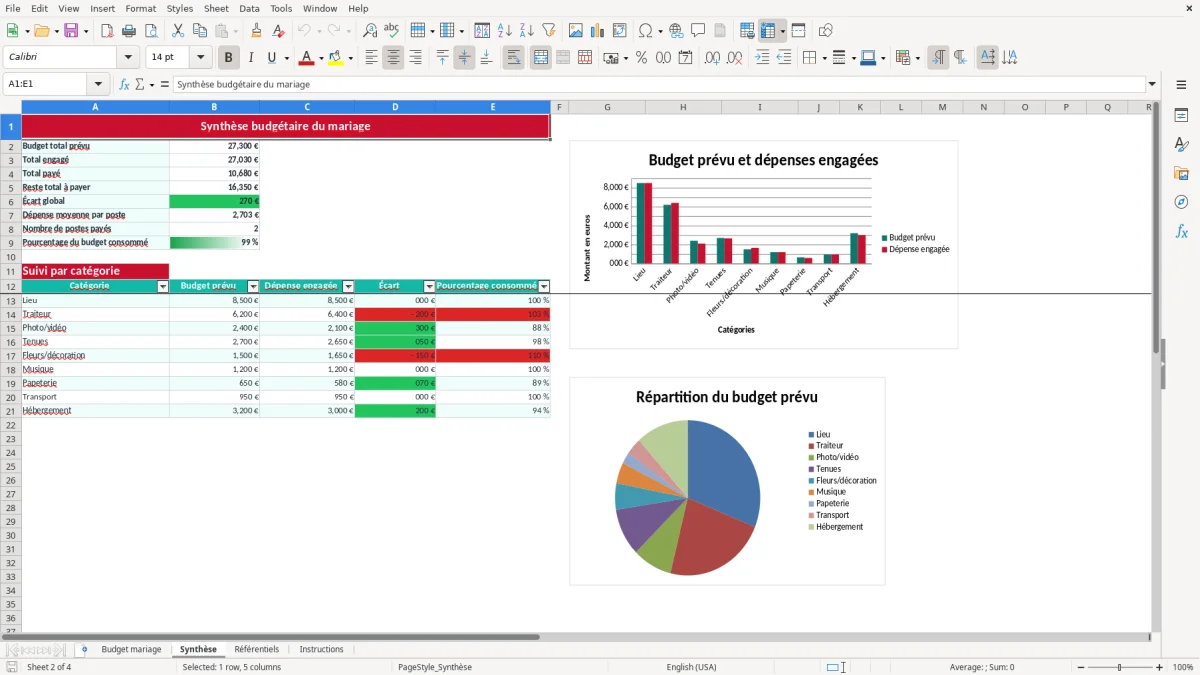
Task: Export directly as PDF
Action: tap(107, 31)
